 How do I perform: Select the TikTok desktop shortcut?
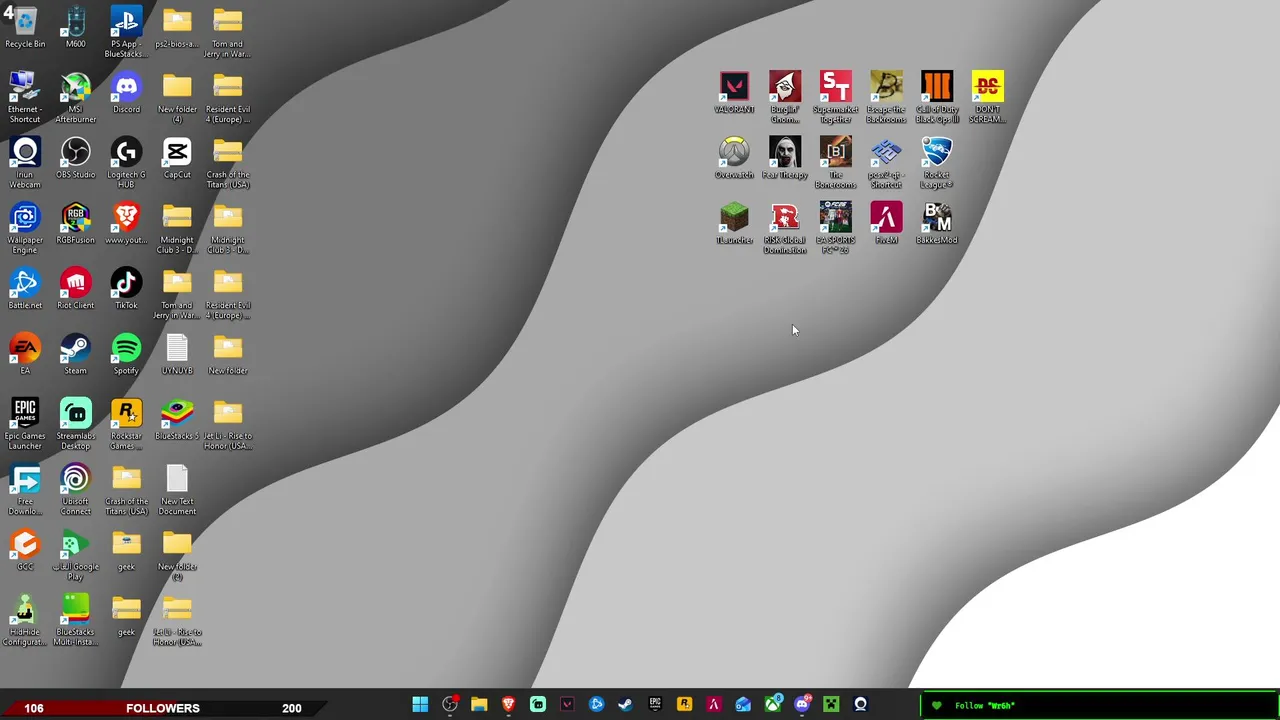coord(126,289)
